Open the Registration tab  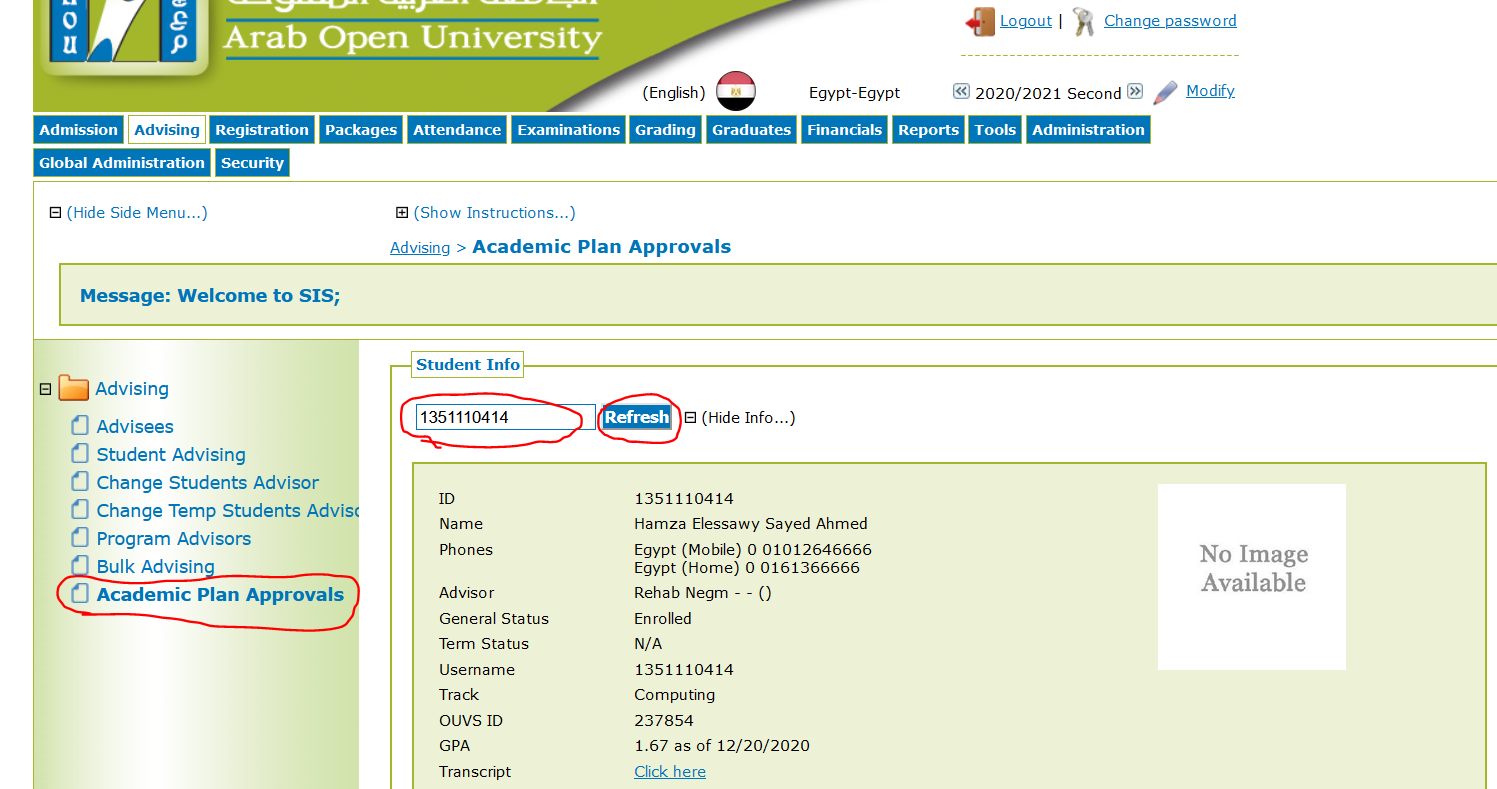(x=262, y=130)
